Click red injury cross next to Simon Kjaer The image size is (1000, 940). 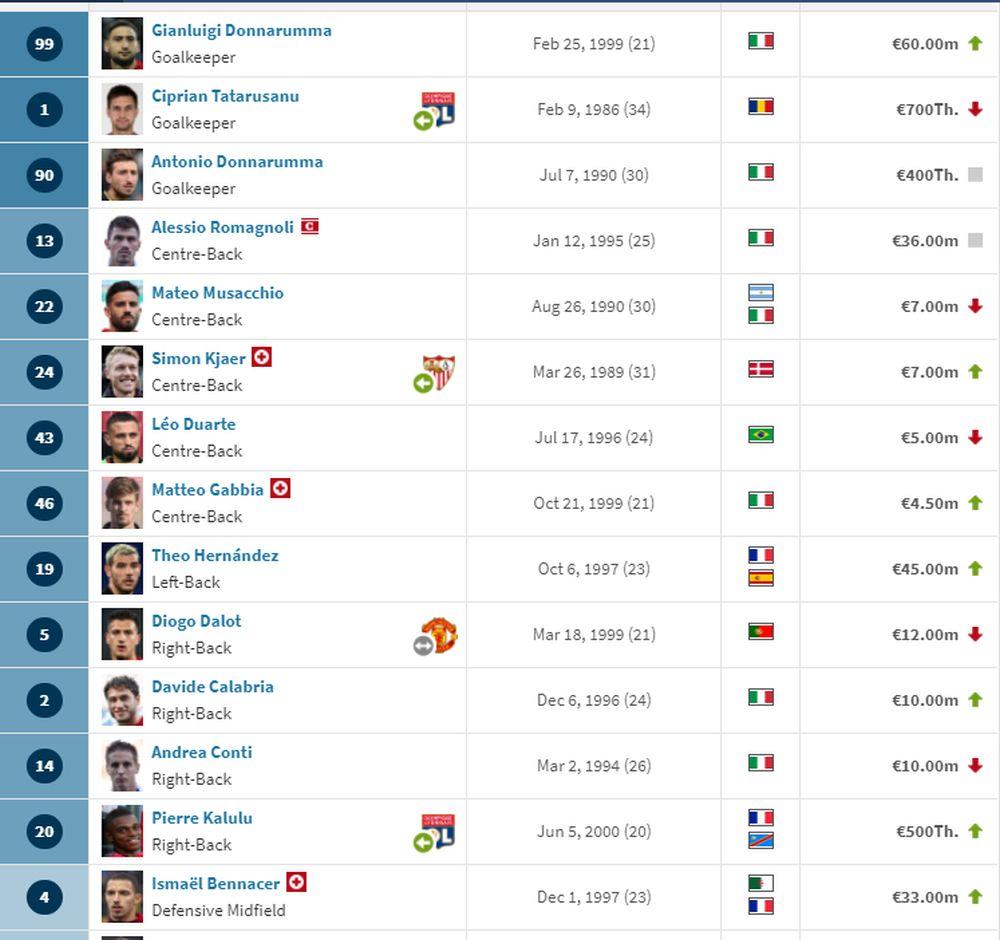pyautogui.click(x=261, y=357)
